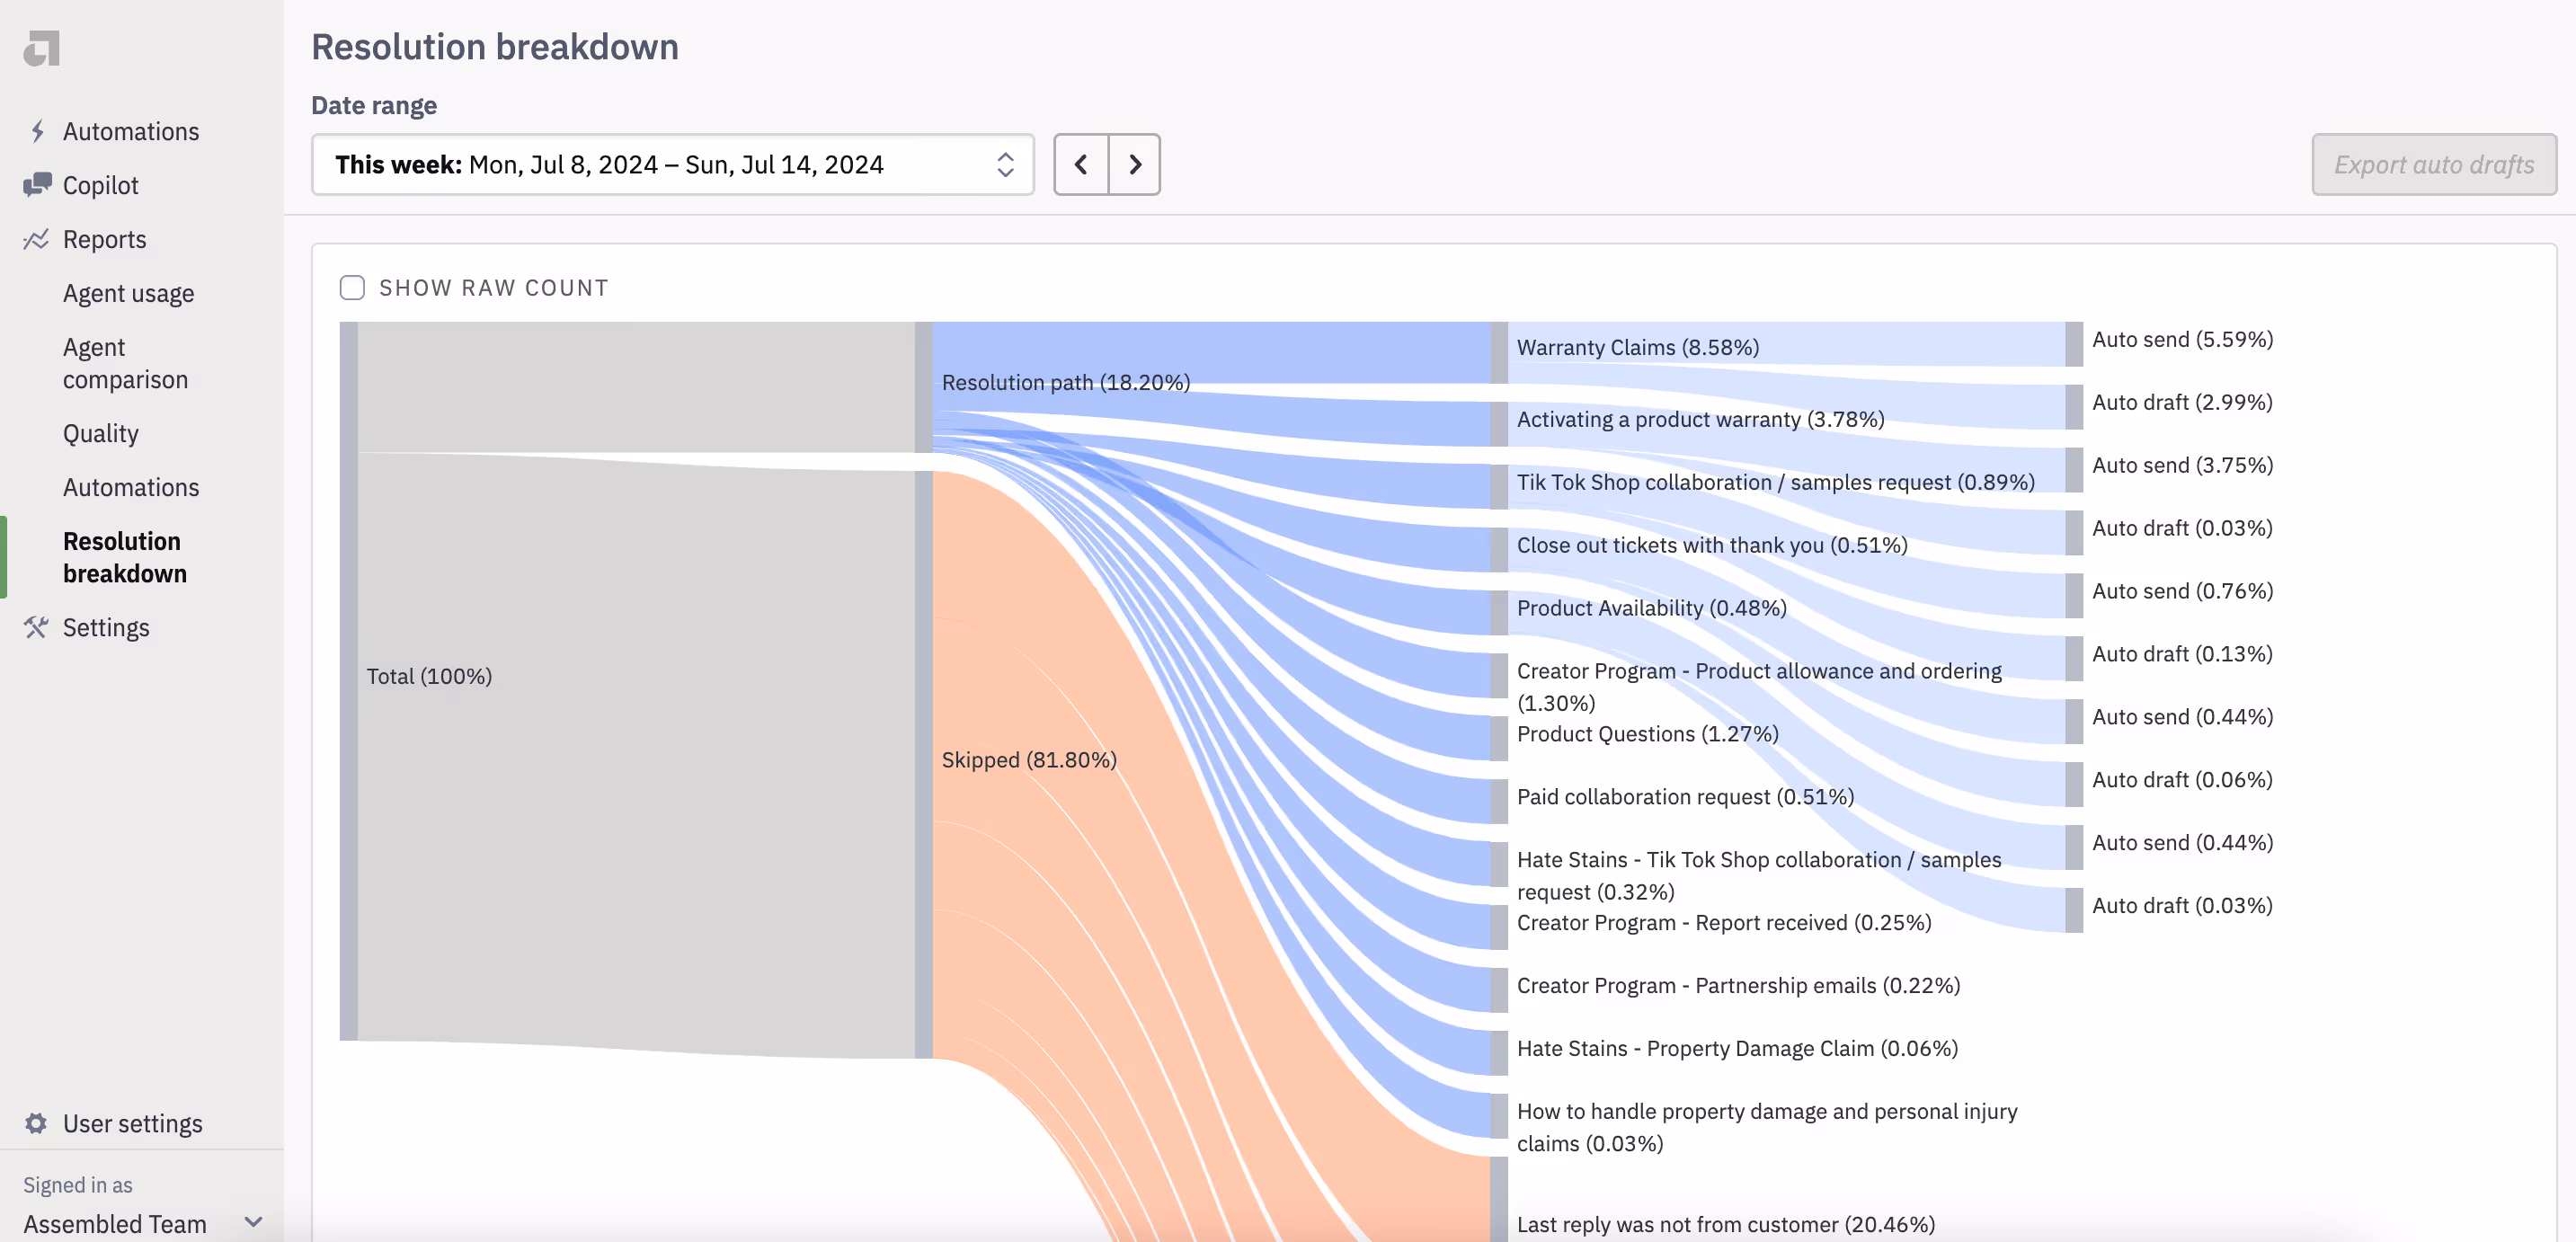2576x1242 pixels.
Task: Click the Resolution path (18.20%) flow
Action: 1066,382
